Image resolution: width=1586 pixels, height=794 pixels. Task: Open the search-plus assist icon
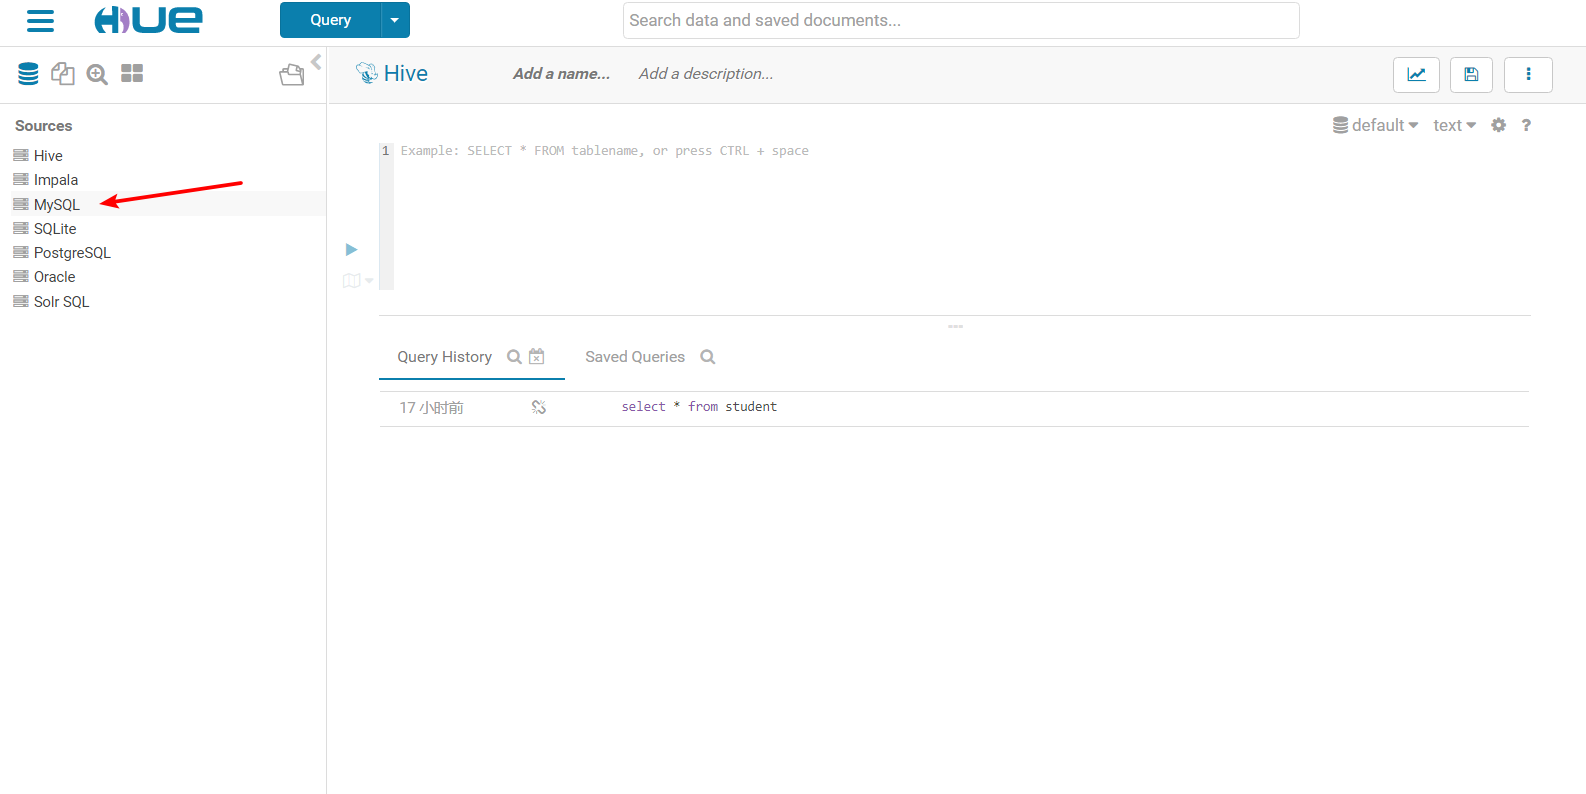pos(97,74)
